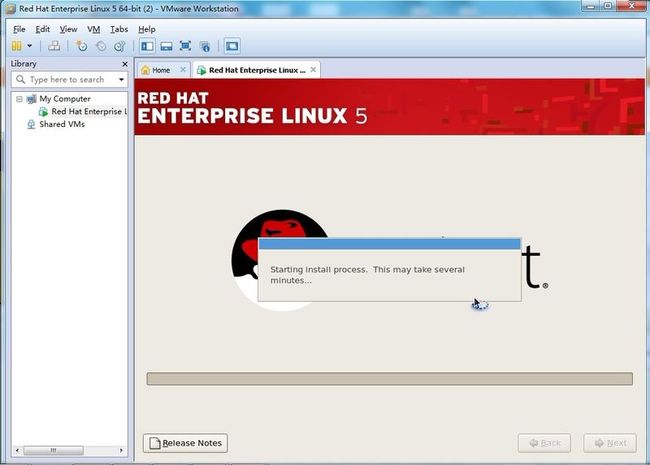Toggle the thumbnail bar icon
The height and width of the screenshot is (465, 650).
(x=166, y=46)
